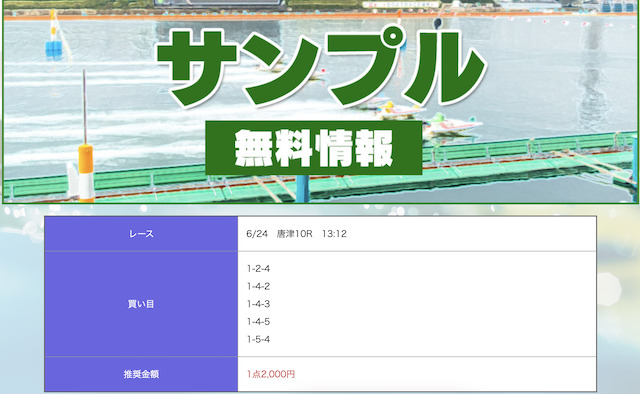Click the orange and white course pole
The width and height of the screenshot is (640, 394).
pos(86,171)
